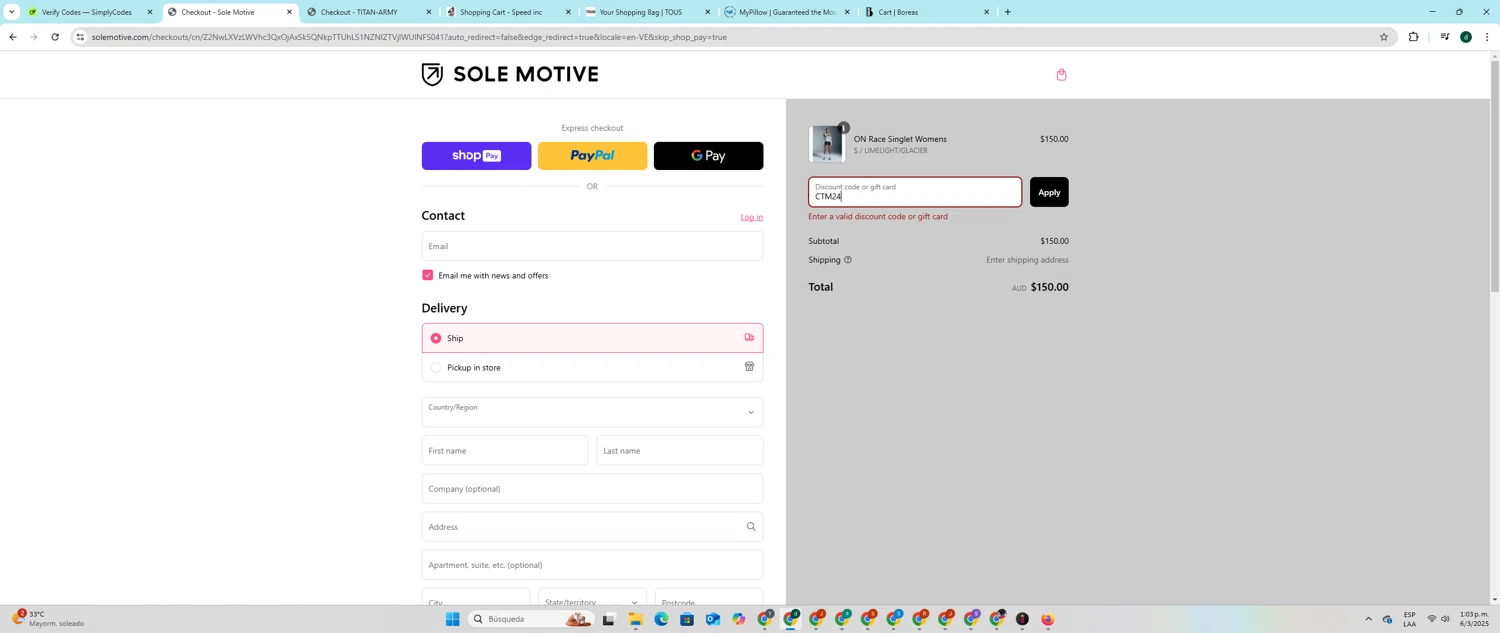
Task: Click the Last name field
Action: (680, 451)
